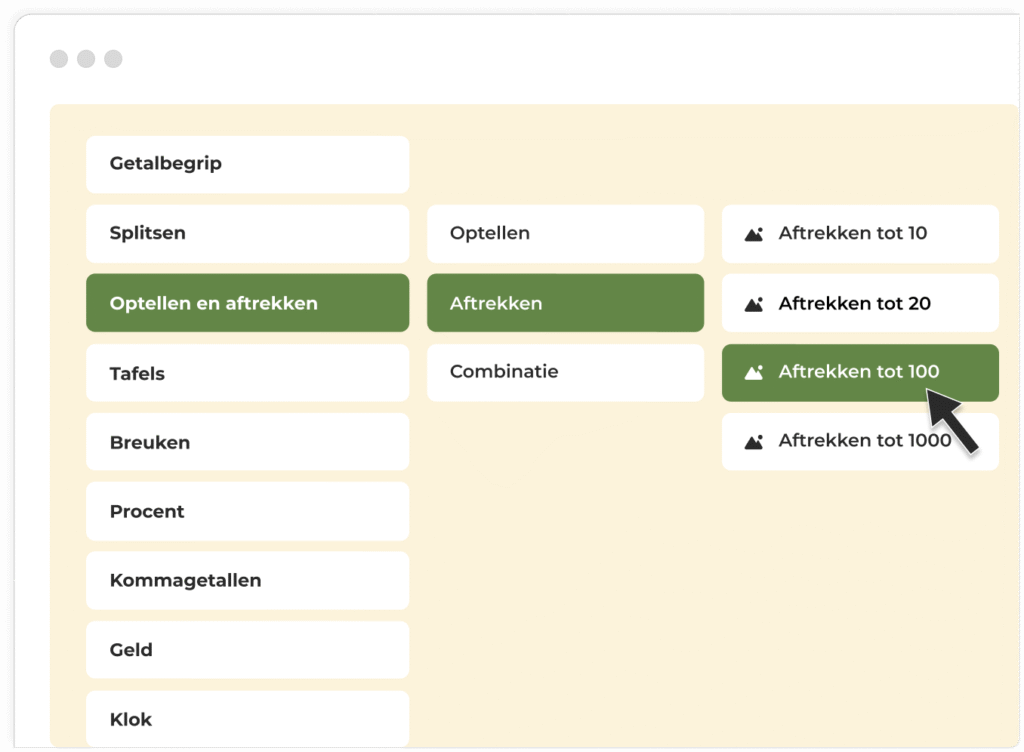
Task: Select the Getalbegrip topic
Action: coord(247,164)
